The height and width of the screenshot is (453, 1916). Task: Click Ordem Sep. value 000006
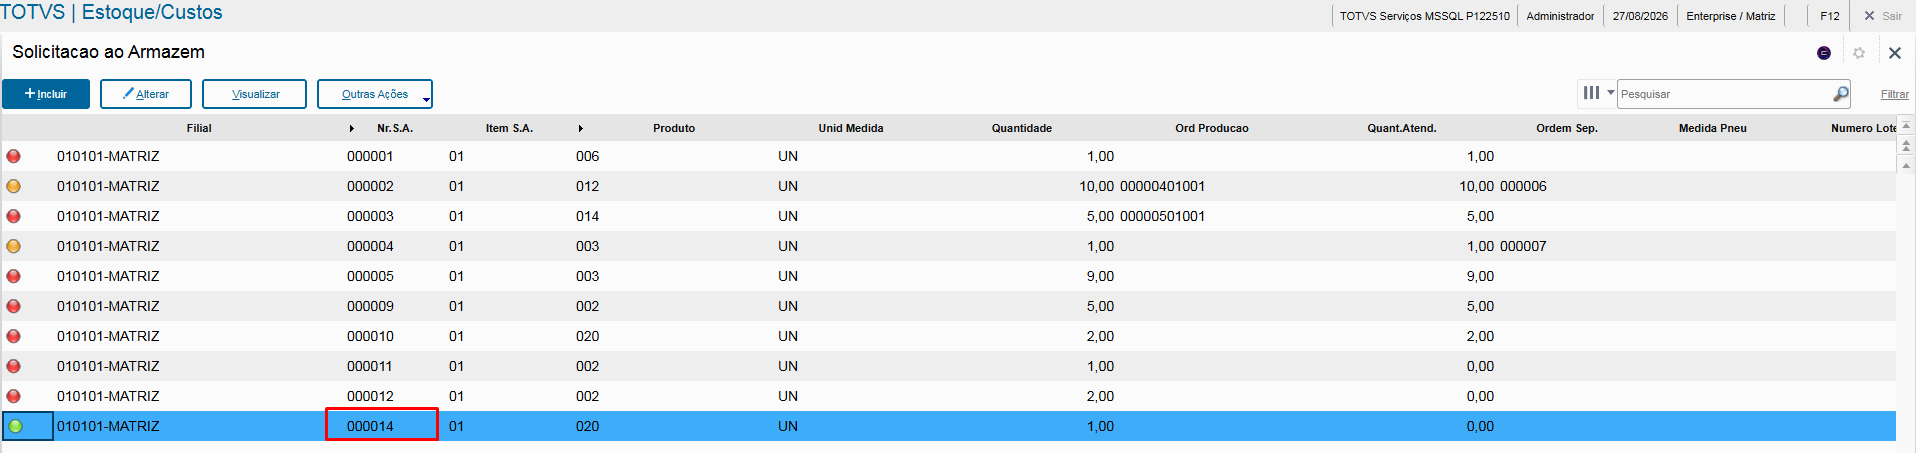1523,186
